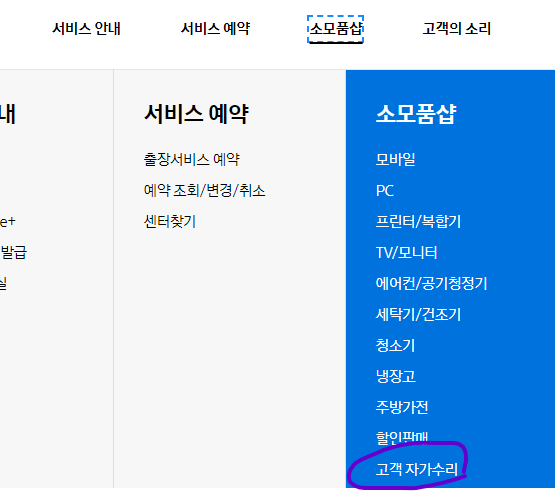Select the 소모품샵 top menu item
The width and height of the screenshot is (555, 491).
click(x=336, y=29)
